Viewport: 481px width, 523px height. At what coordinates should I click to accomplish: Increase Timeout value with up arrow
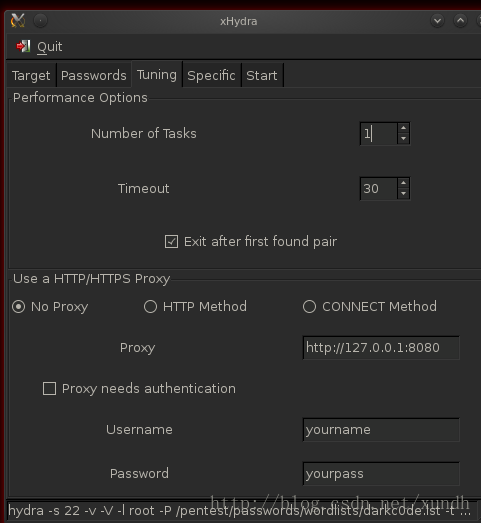pyautogui.click(x=404, y=183)
